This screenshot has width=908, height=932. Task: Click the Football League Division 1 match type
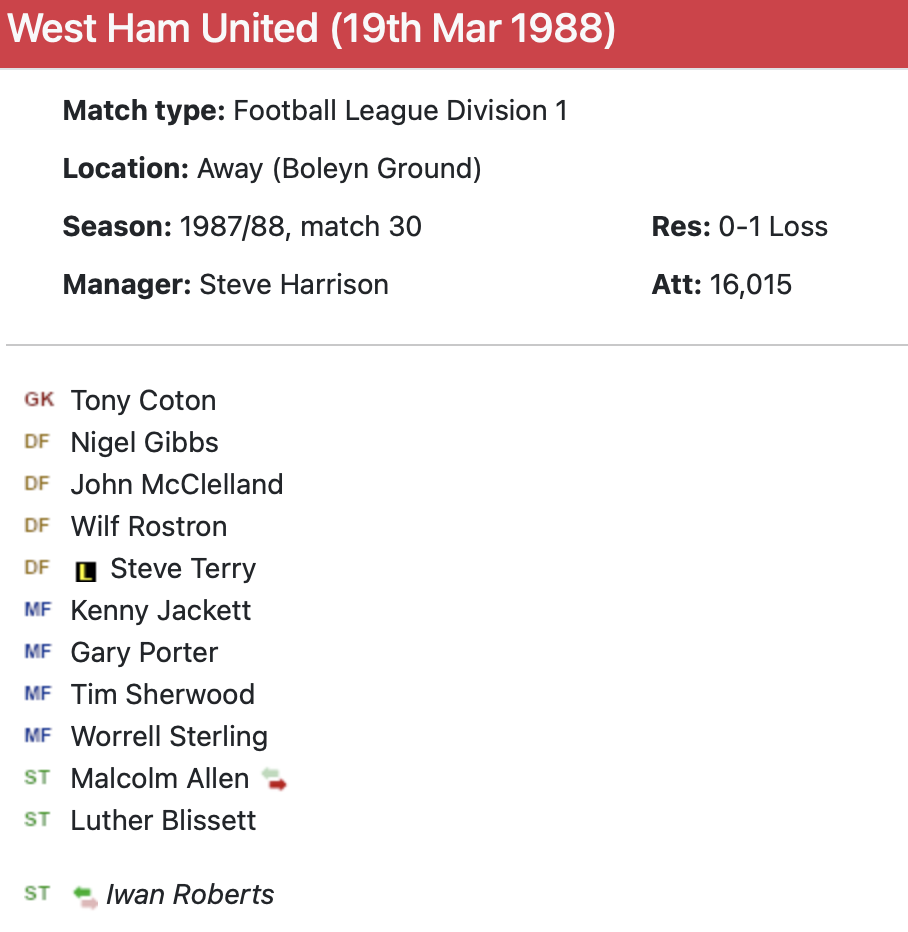(400, 111)
